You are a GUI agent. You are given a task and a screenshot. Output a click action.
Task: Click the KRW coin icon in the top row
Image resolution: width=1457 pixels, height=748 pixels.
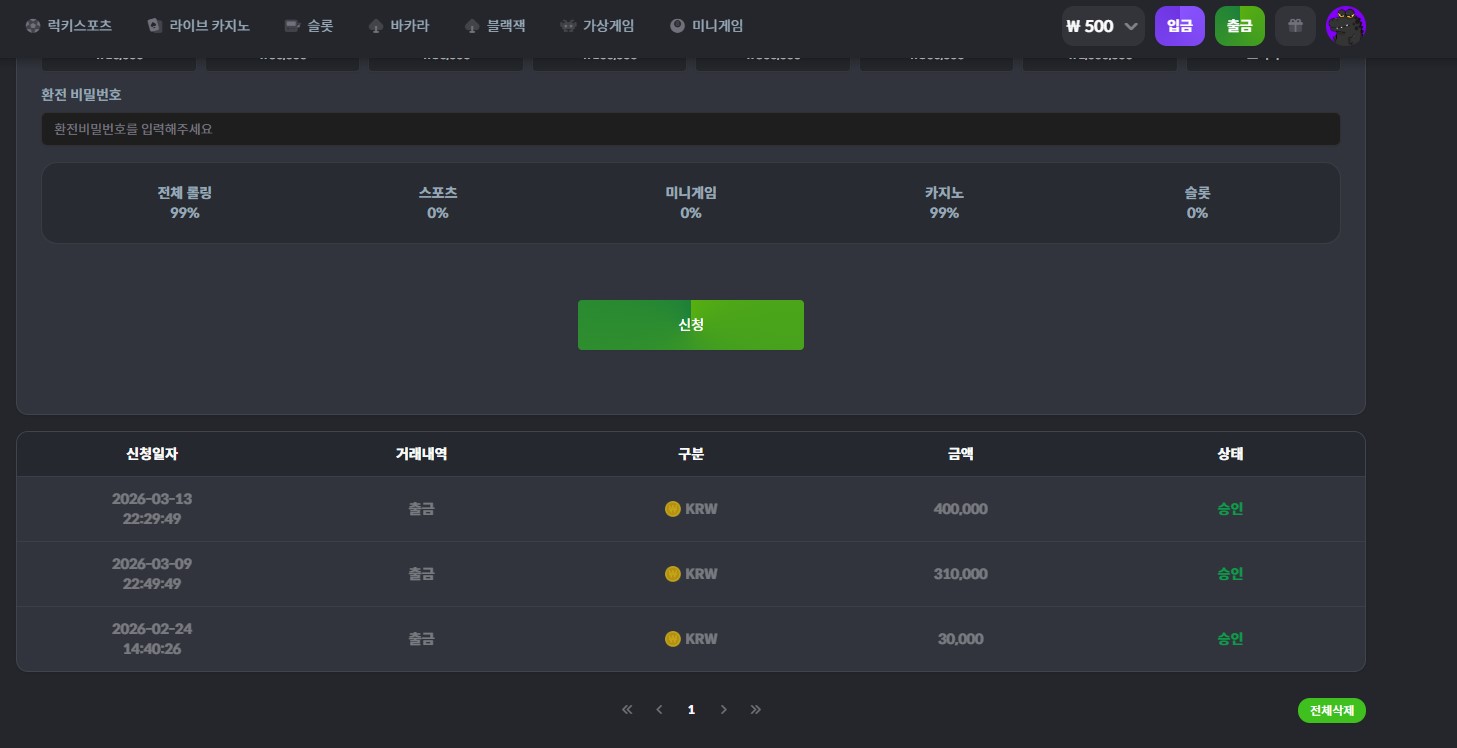673,509
